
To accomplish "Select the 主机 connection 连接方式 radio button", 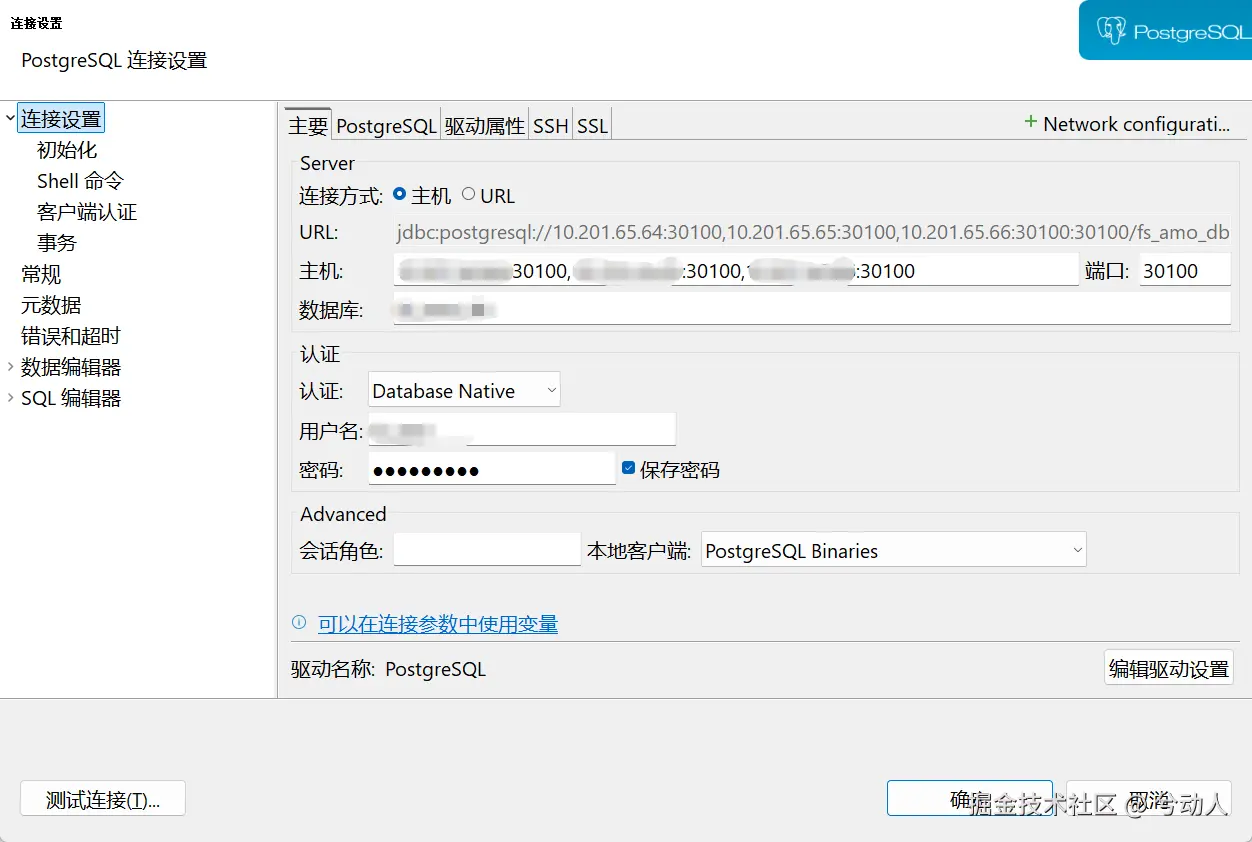I will (x=399, y=195).
